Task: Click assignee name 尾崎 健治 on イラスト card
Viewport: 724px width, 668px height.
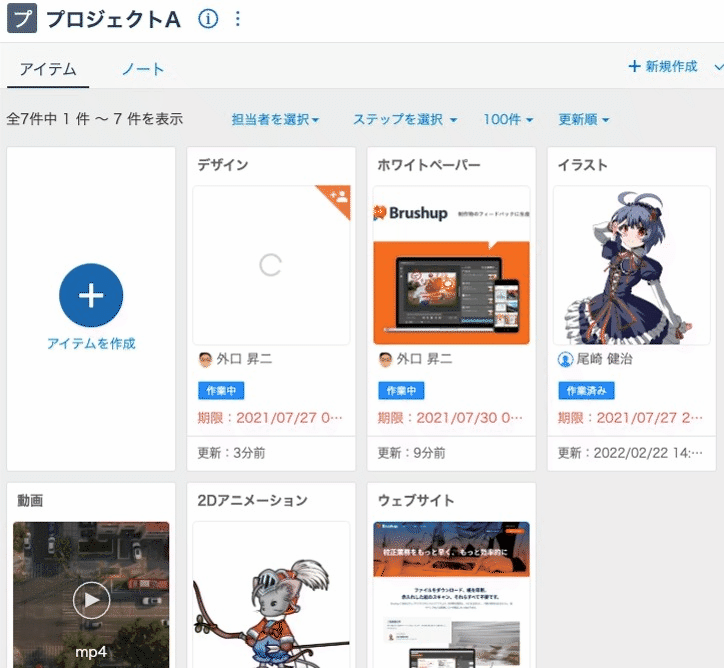Action: 604,359
